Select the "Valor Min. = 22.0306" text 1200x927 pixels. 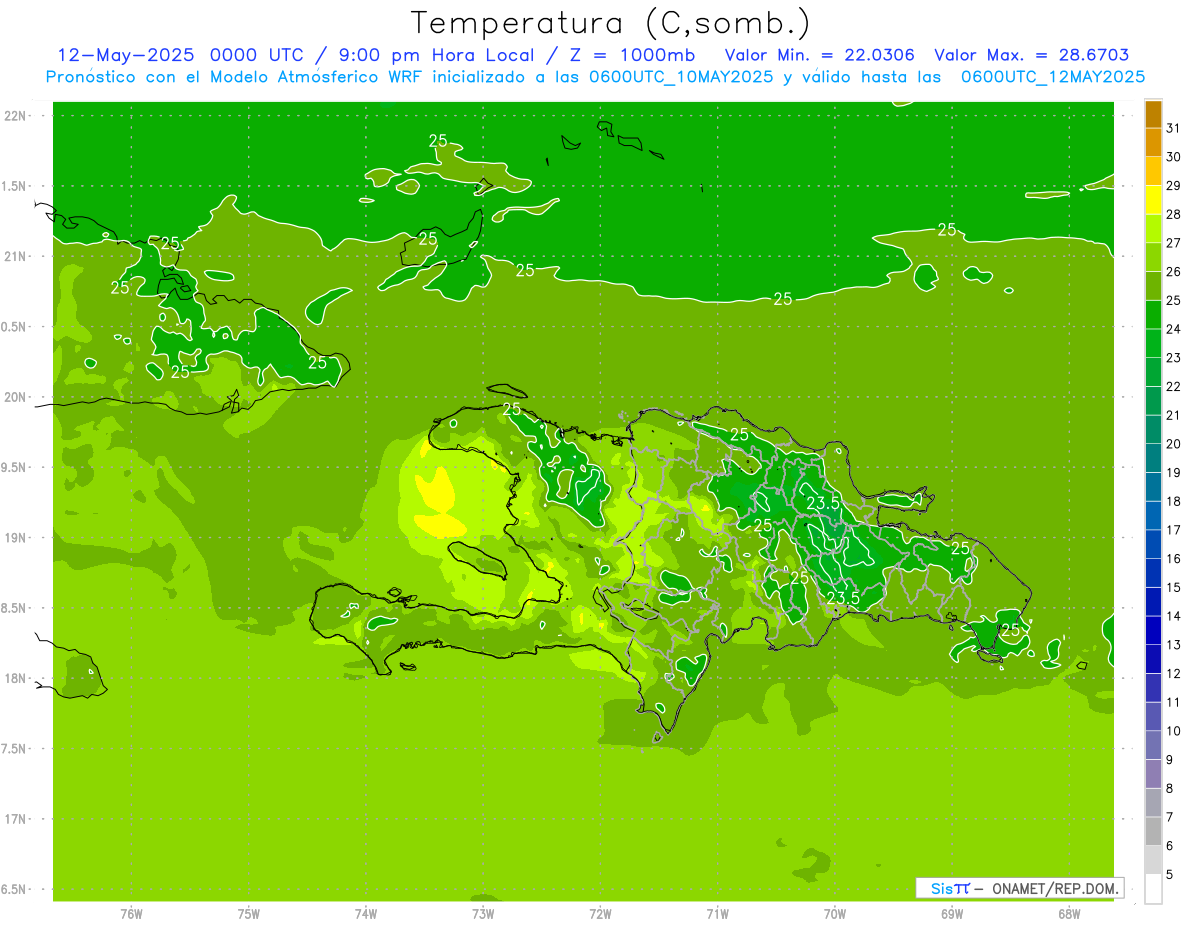(820, 55)
